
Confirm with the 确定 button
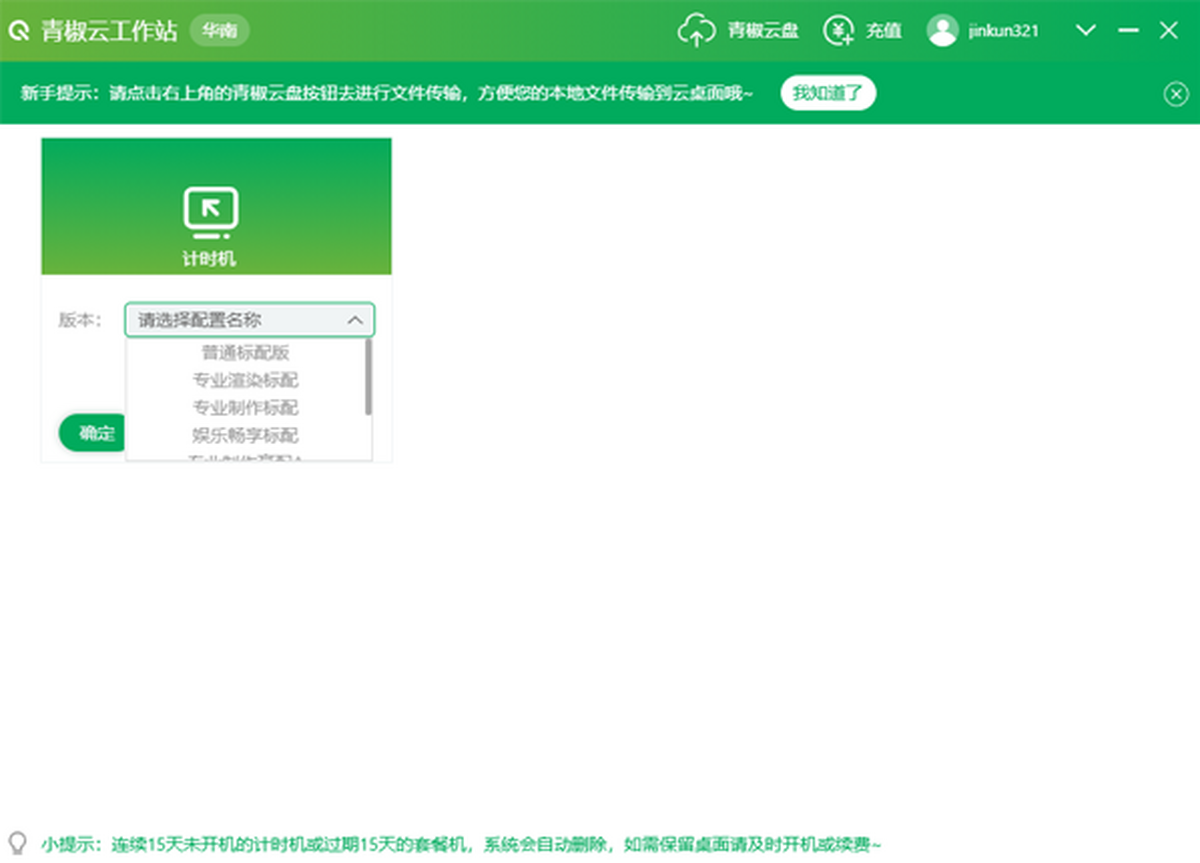pos(92,433)
